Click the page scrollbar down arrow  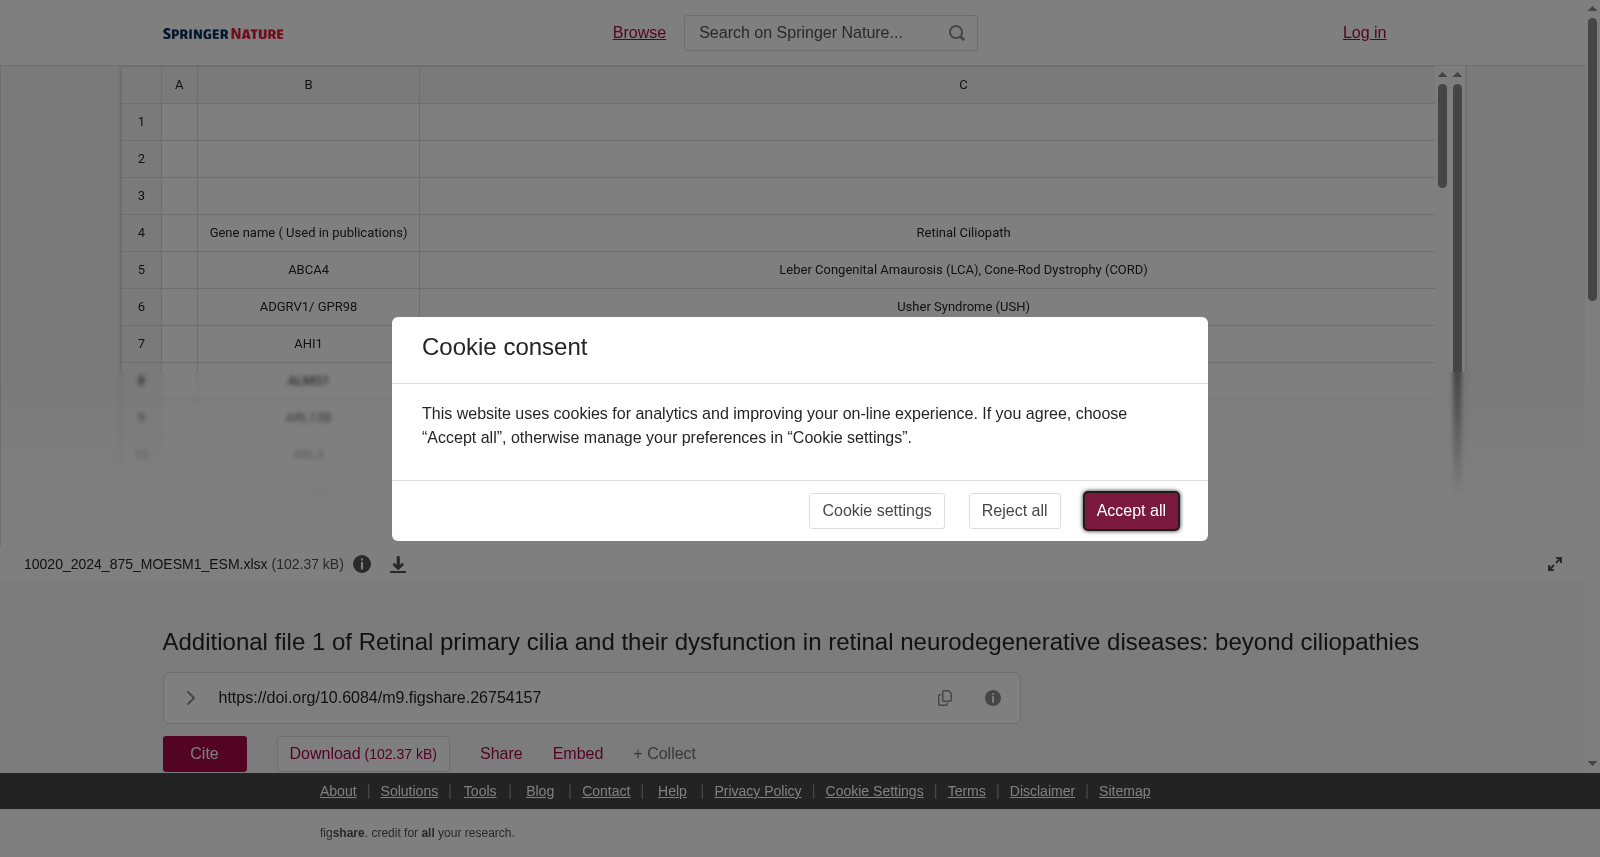(x=1592, y=764)
